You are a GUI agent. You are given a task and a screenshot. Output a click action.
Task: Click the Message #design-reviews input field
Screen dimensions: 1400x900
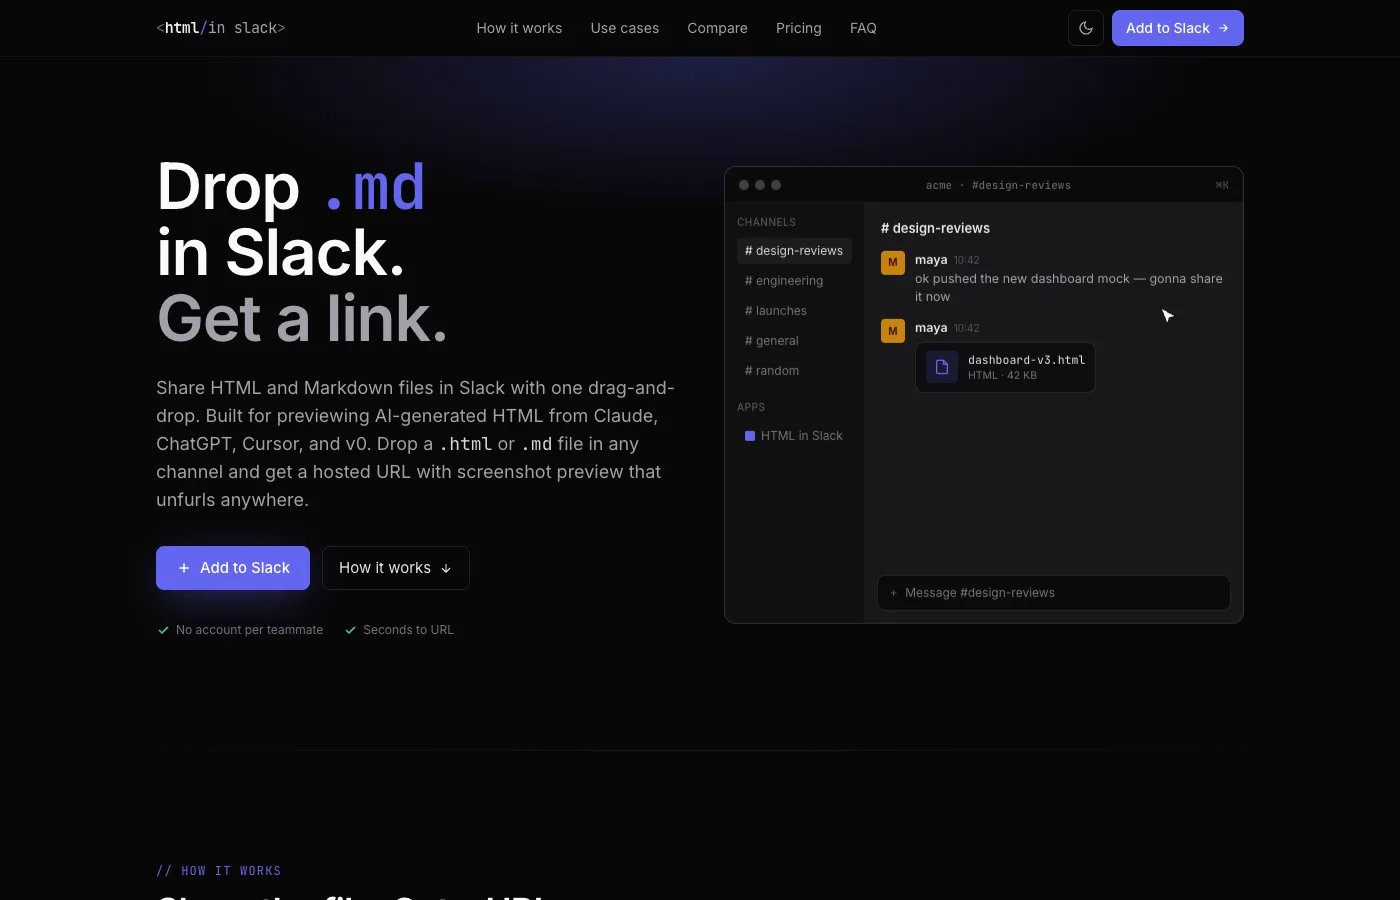[x=1054, y=593]
